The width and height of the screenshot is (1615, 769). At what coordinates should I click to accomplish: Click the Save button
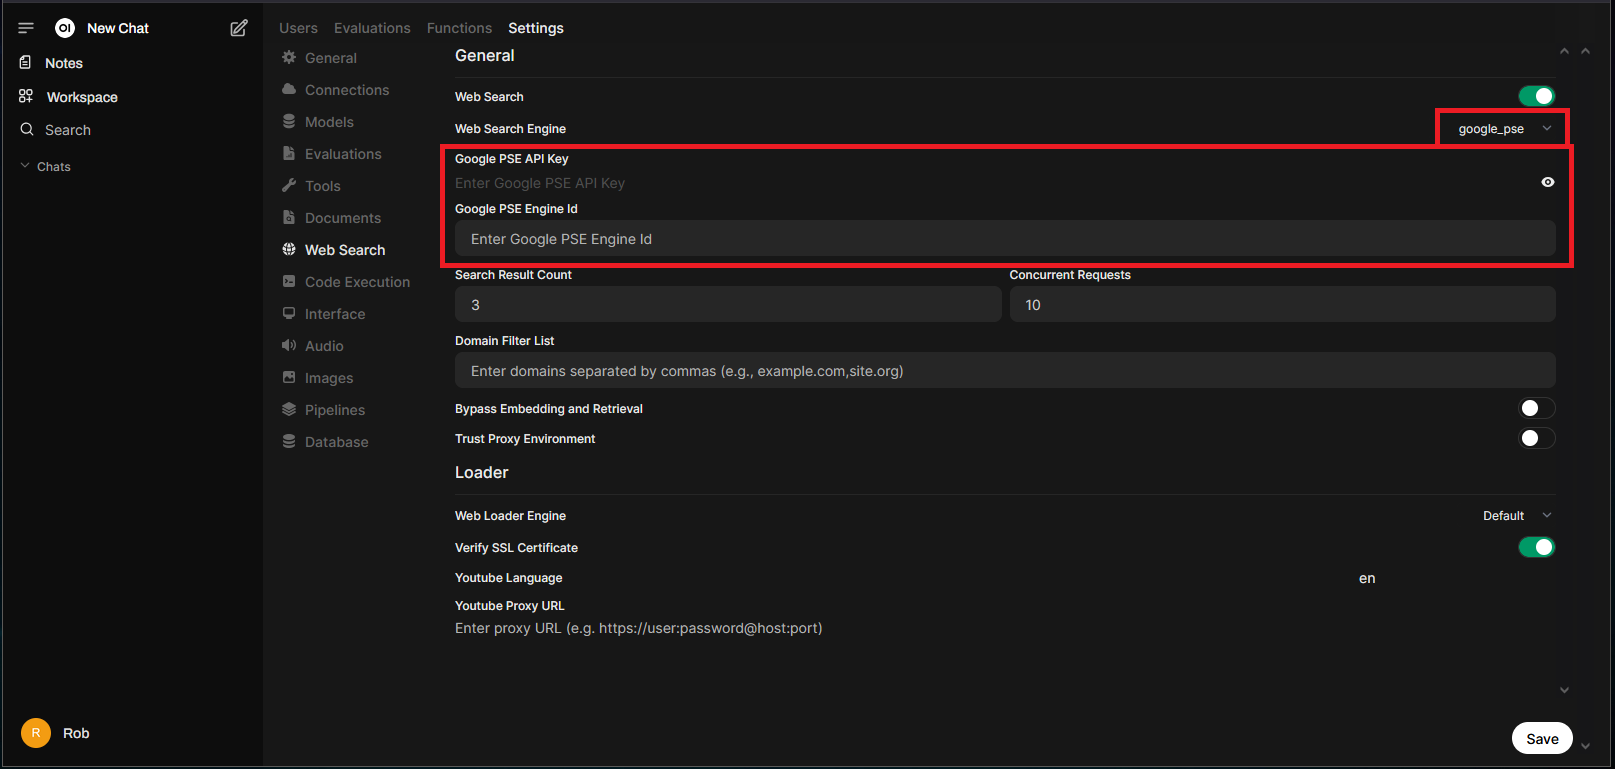point(1542,739)
